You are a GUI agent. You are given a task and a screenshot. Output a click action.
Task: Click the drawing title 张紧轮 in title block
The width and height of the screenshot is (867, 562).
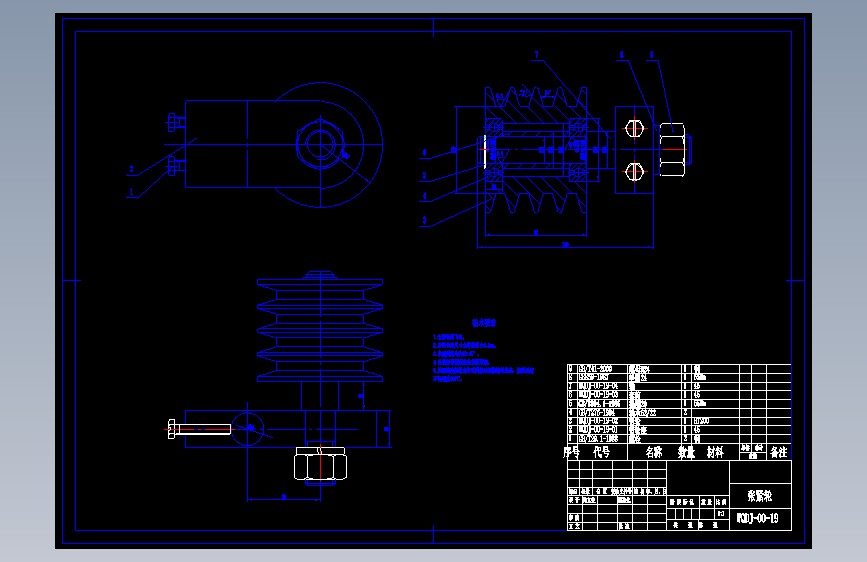click(760, 496)
